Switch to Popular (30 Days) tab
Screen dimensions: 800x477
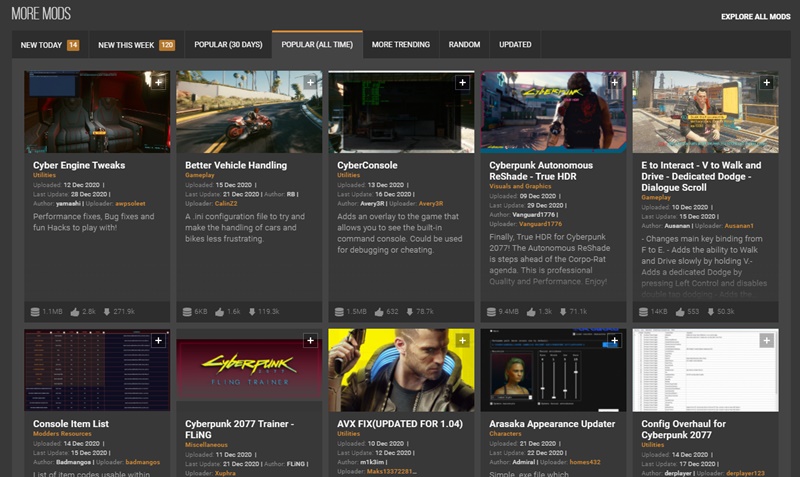228,45
